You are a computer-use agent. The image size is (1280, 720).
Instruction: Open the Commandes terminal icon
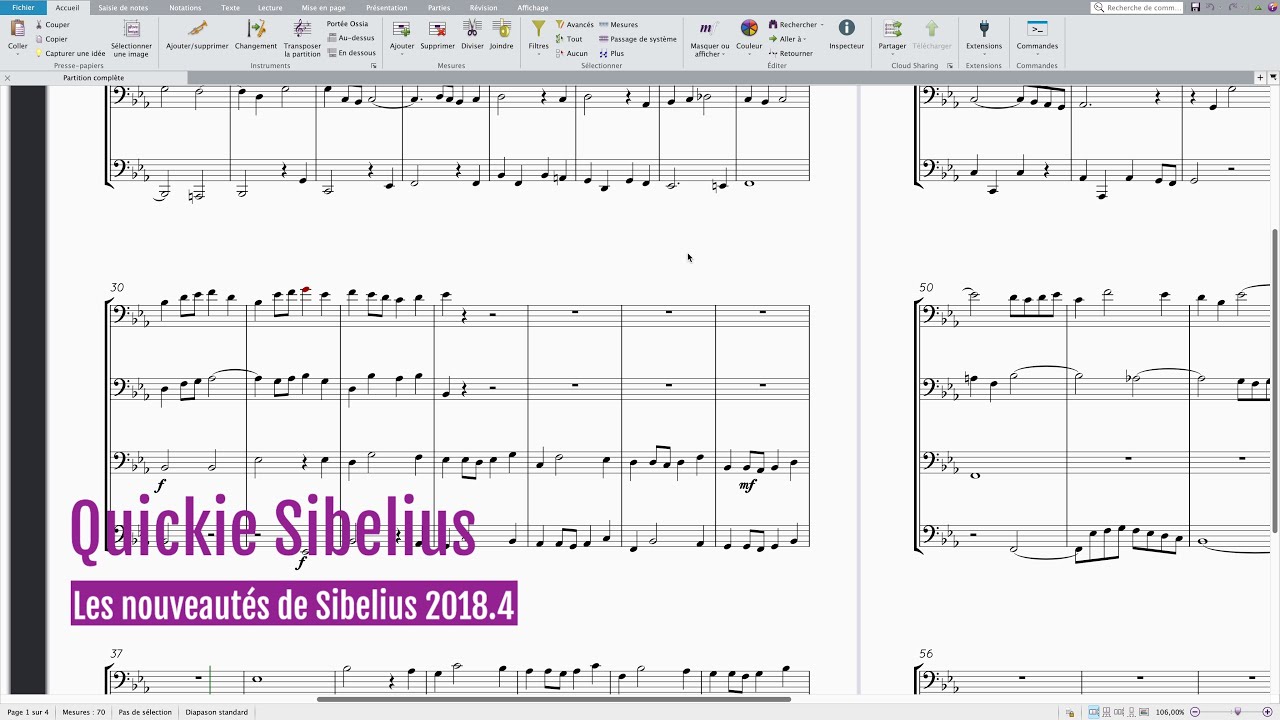1037,29
